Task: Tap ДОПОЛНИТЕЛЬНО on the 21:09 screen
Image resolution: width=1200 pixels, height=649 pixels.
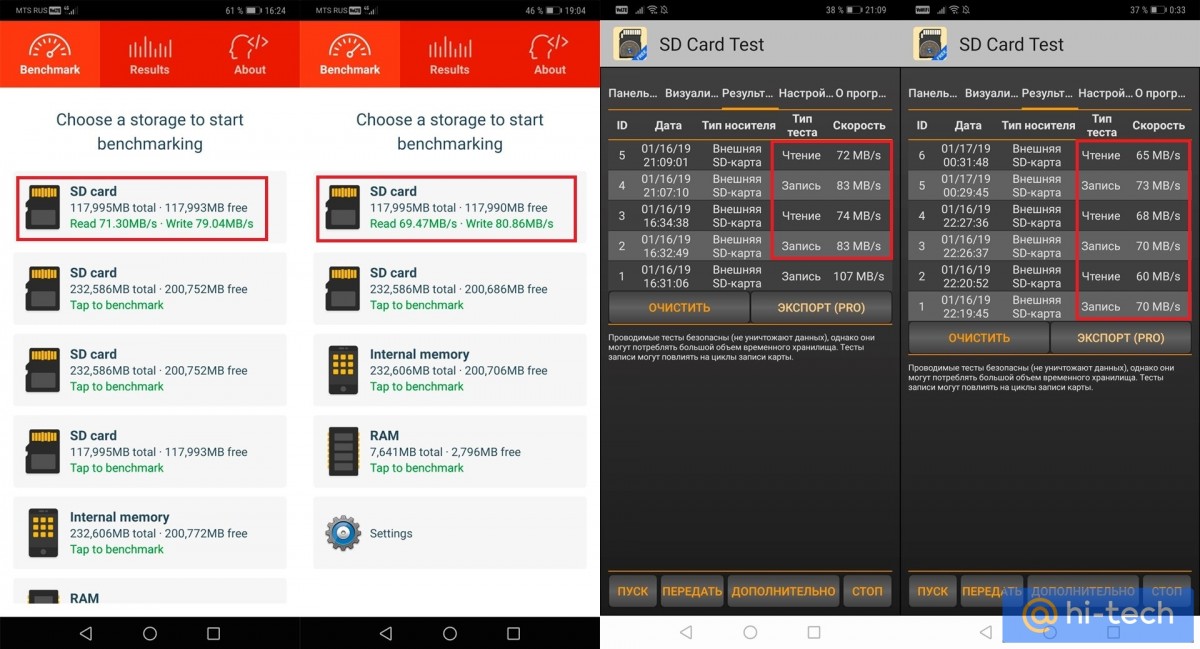Action: (x=783, y=591)
